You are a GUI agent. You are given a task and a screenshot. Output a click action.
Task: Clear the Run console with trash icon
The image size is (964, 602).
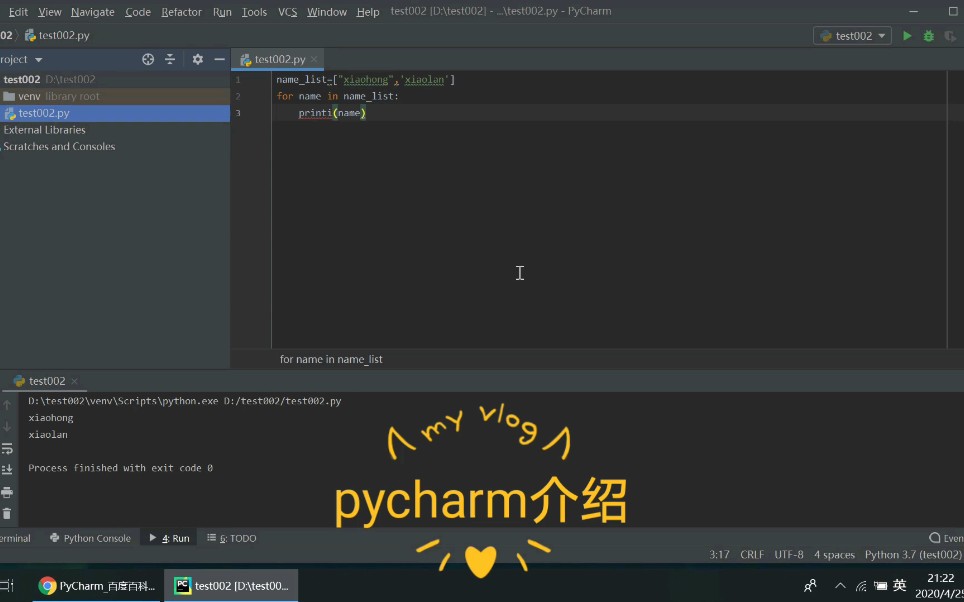point(8,513)
